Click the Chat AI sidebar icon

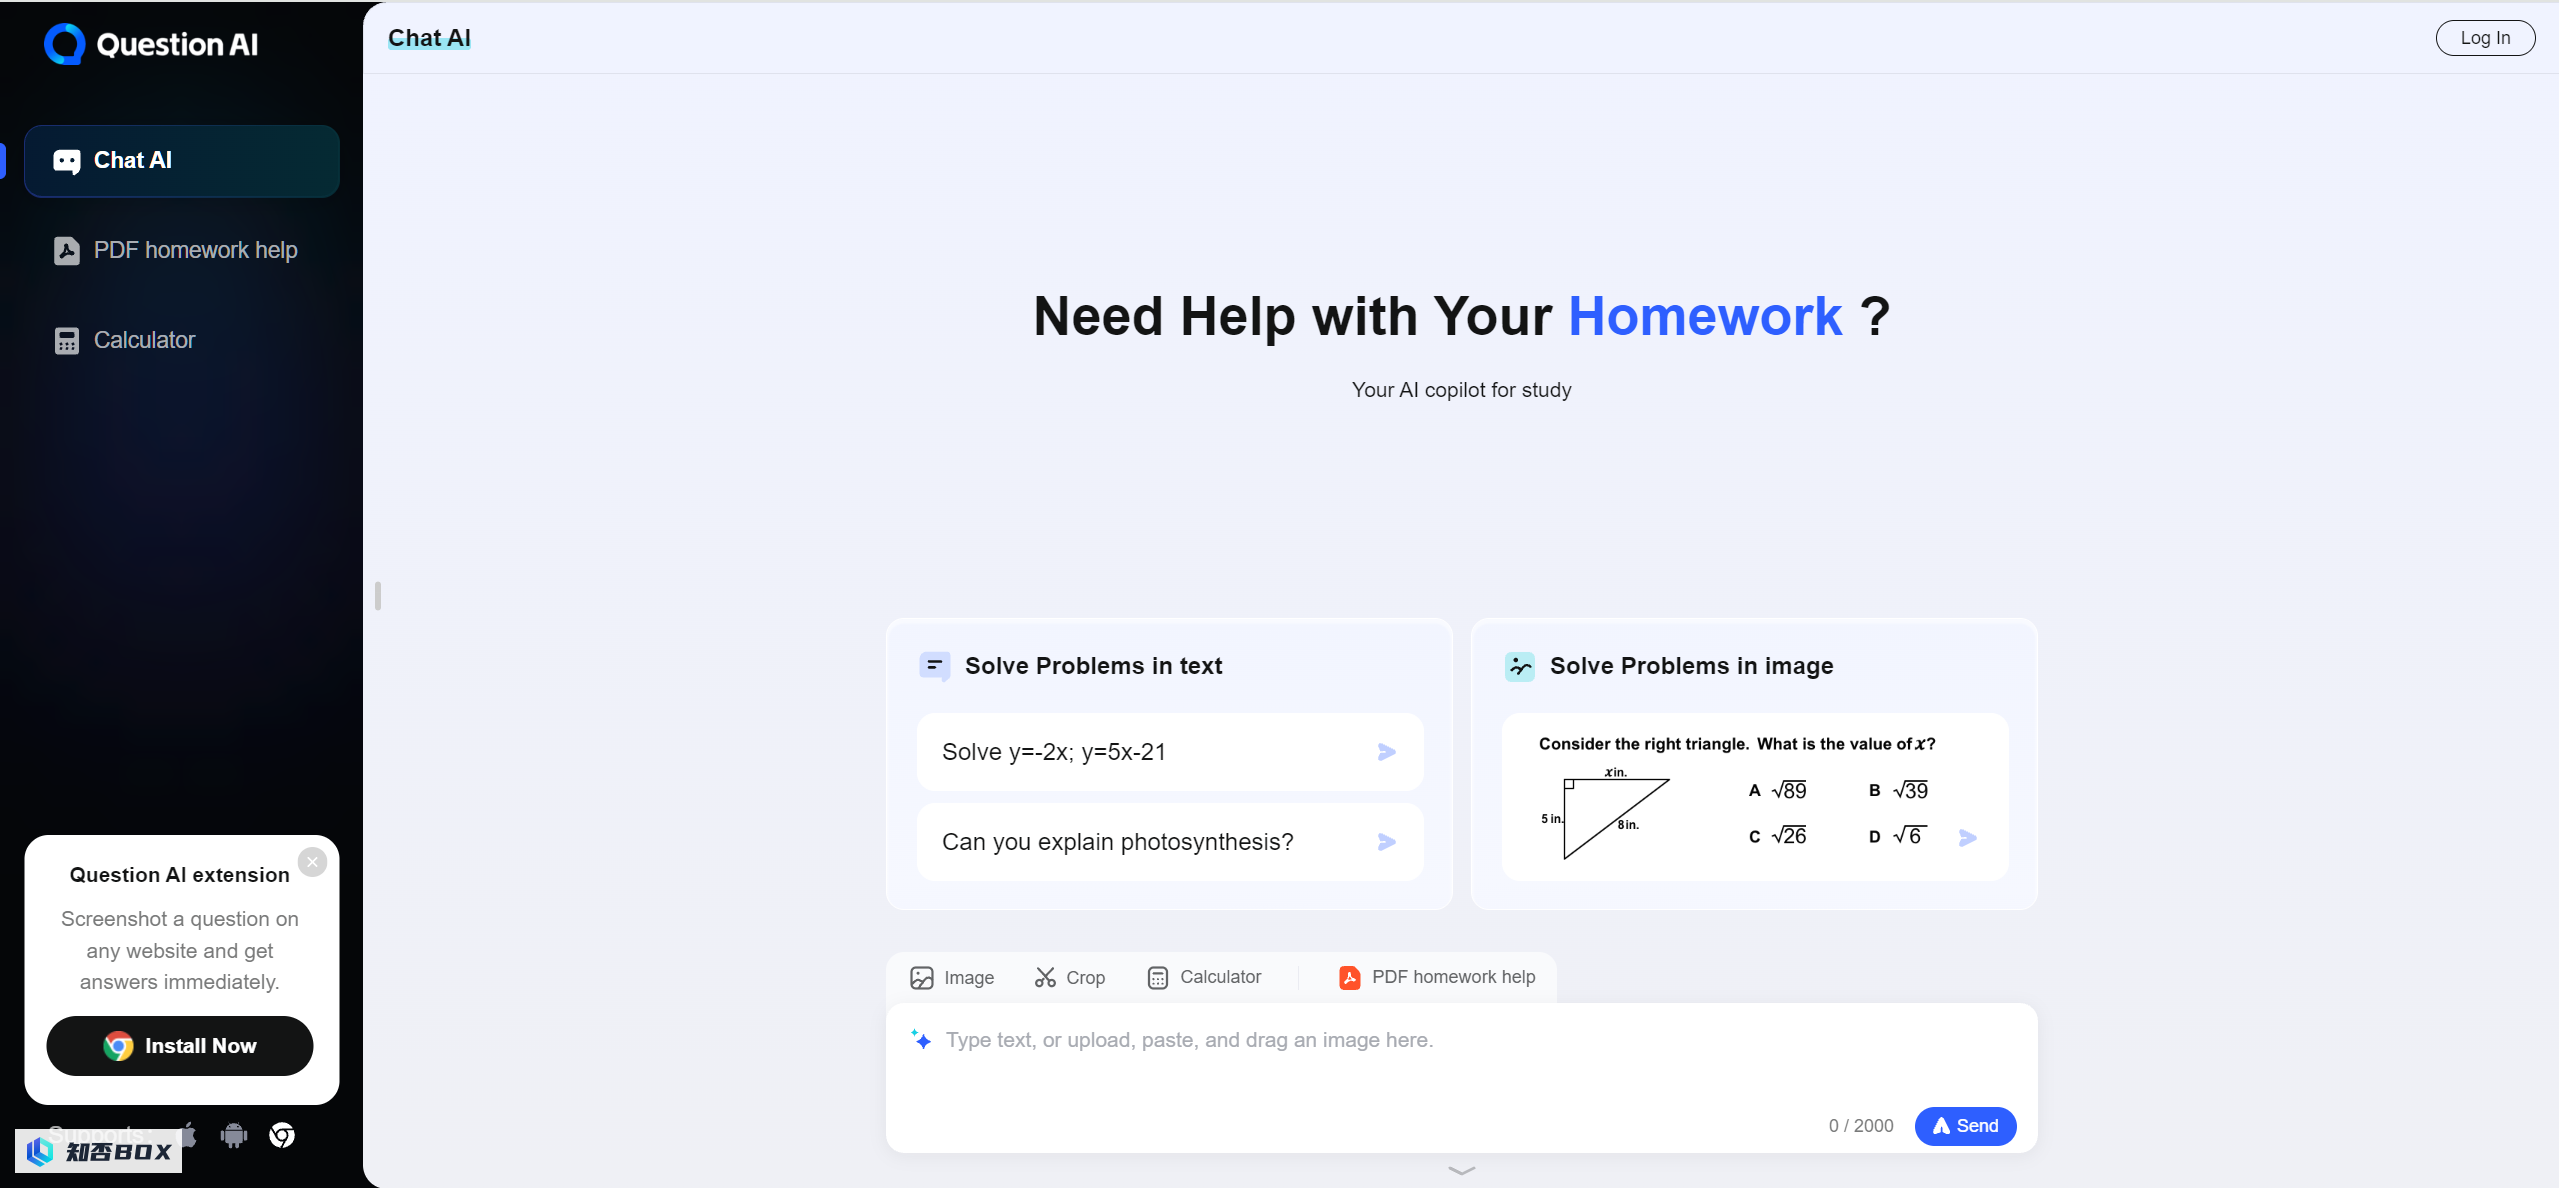click(65, 160)
